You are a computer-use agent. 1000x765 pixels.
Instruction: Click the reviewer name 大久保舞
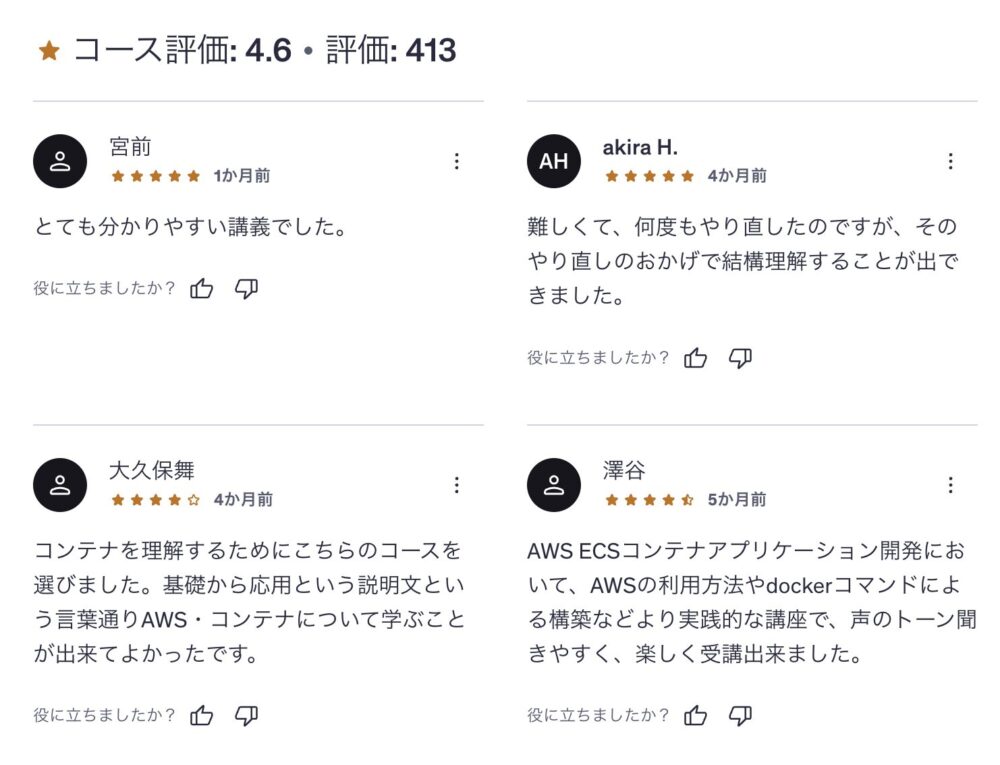point(152,471)
